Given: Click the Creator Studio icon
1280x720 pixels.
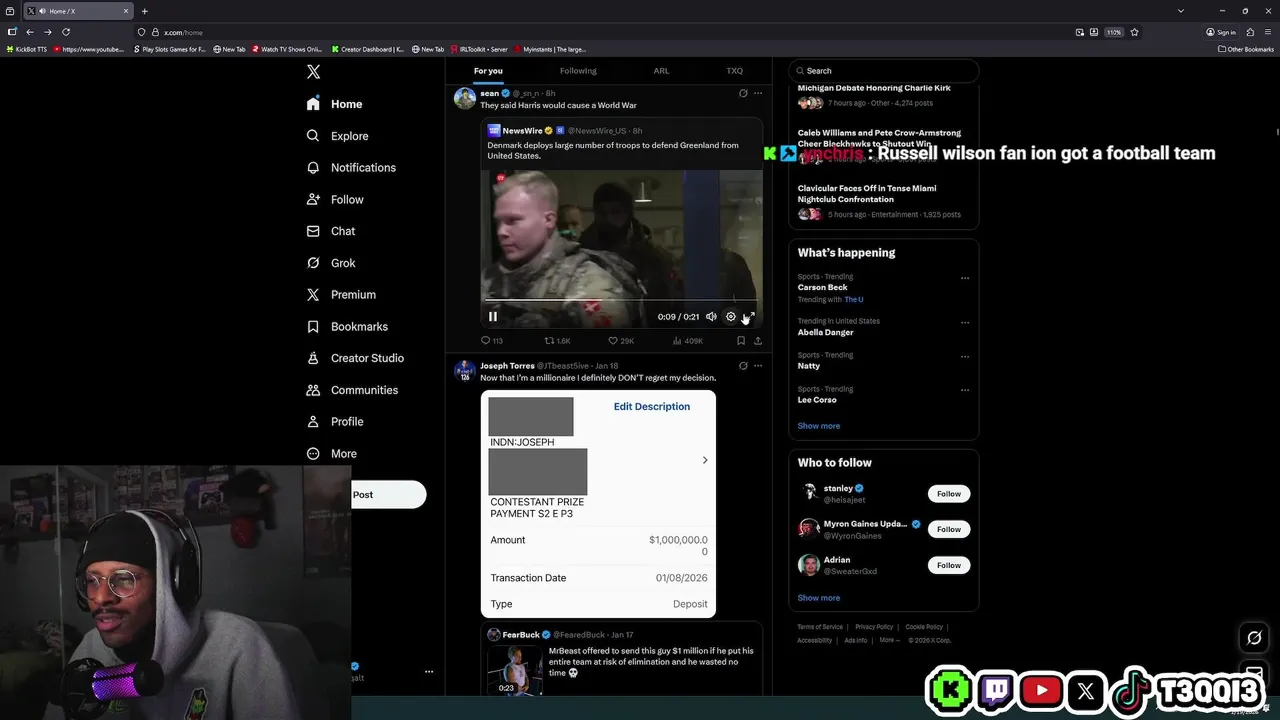Looking at the screenshot, I should 313,358.
